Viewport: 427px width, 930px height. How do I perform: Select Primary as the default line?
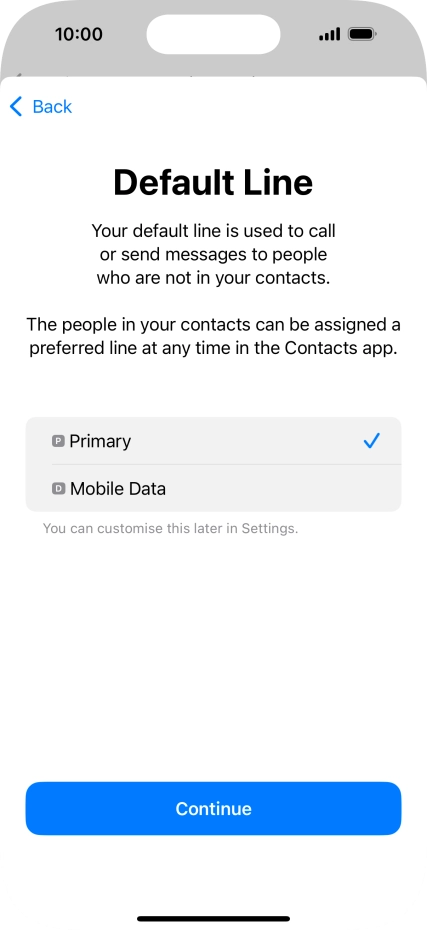[214, 441]
